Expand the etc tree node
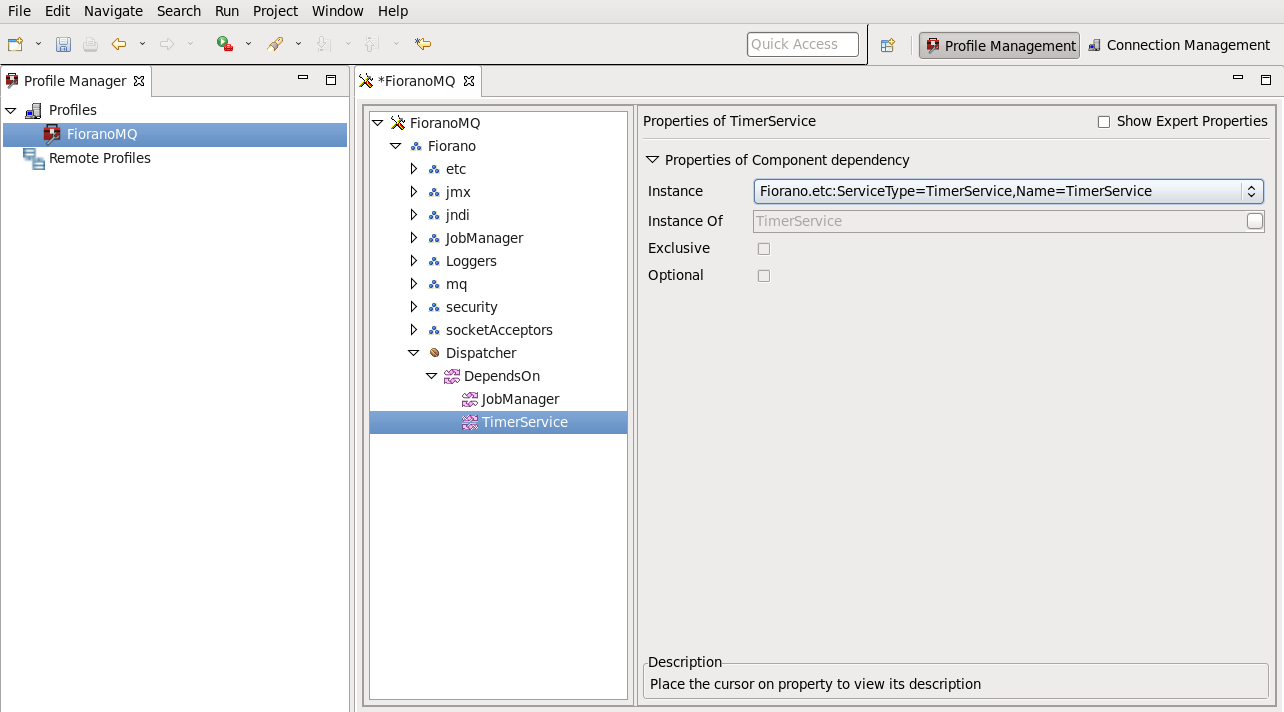This screenshot has width=1284, height=712. pyautogui.click(x=414, y=169)
